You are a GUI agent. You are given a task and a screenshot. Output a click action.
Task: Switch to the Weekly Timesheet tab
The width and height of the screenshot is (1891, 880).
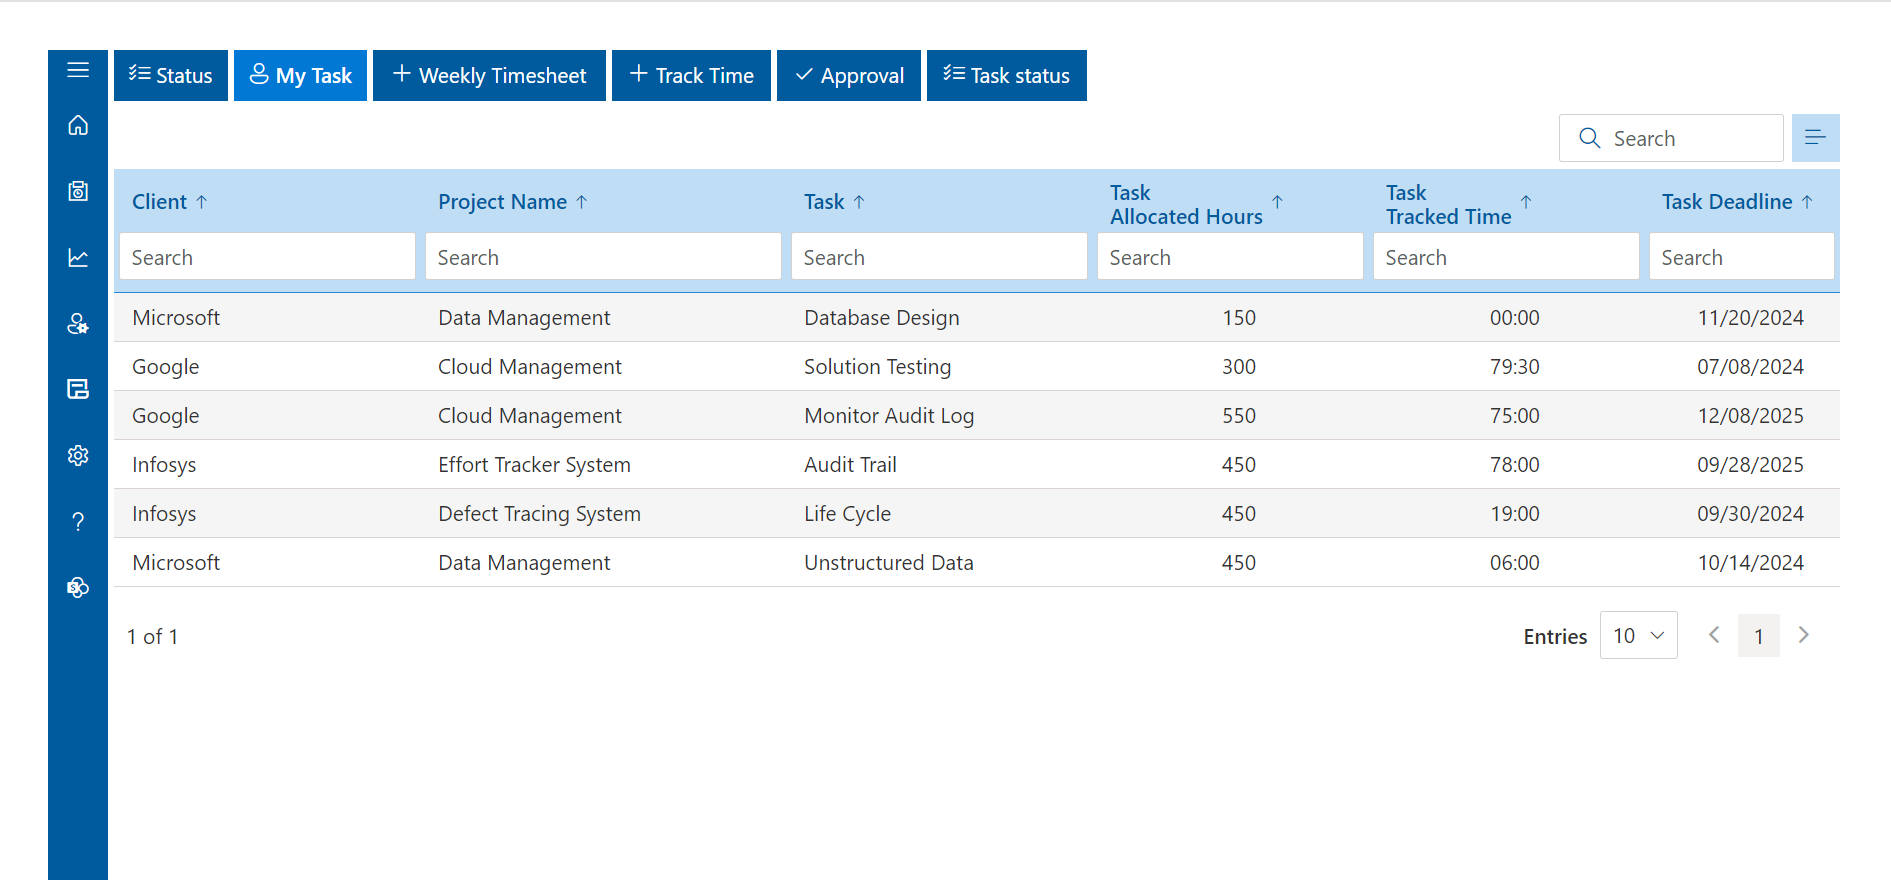click(489, 76)
